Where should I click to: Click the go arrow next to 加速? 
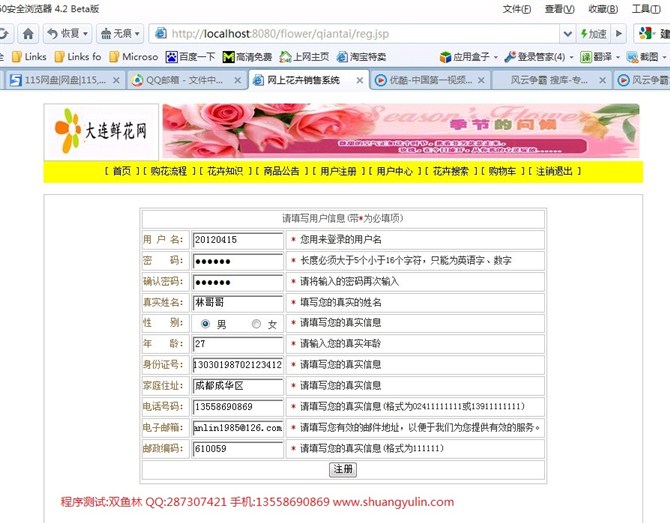pyautogui.click(x=619, y=34)
